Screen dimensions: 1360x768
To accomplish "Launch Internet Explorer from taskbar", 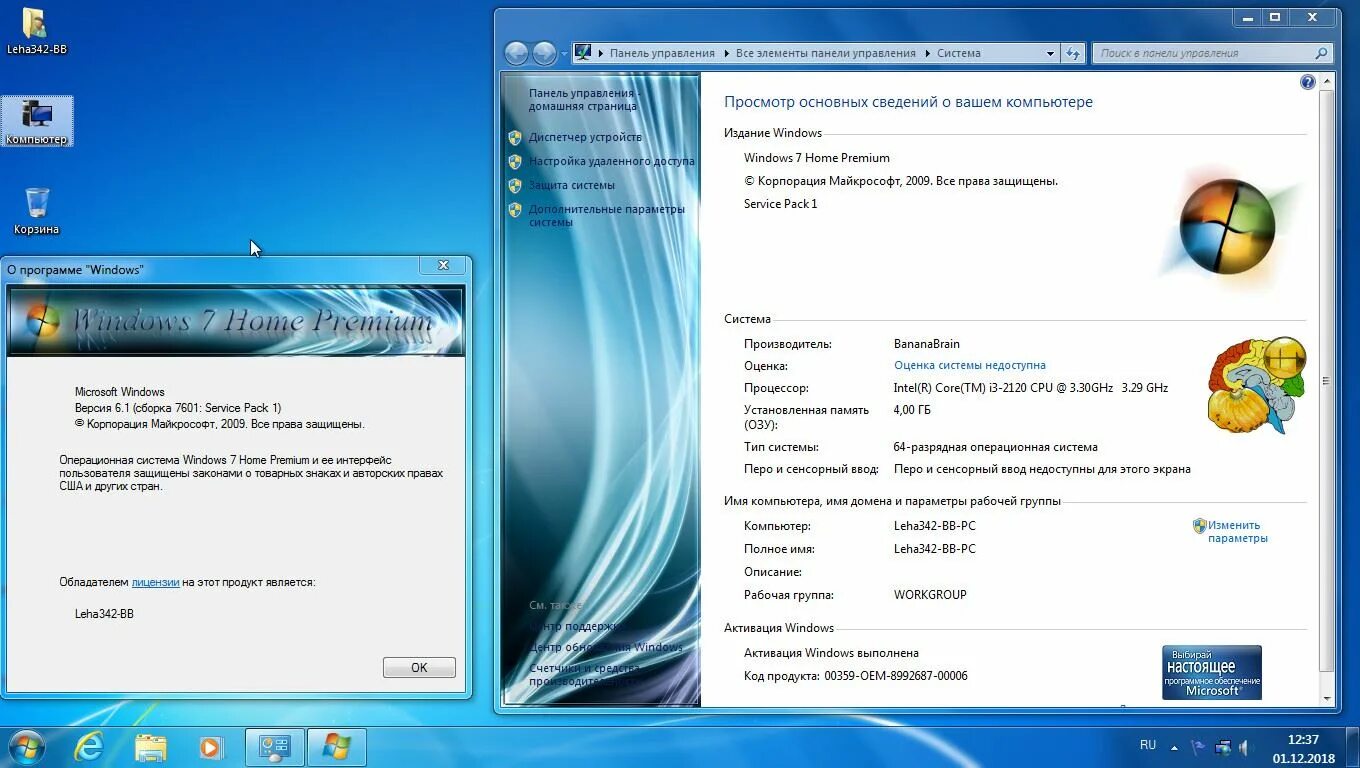I will tap(89, 747).
